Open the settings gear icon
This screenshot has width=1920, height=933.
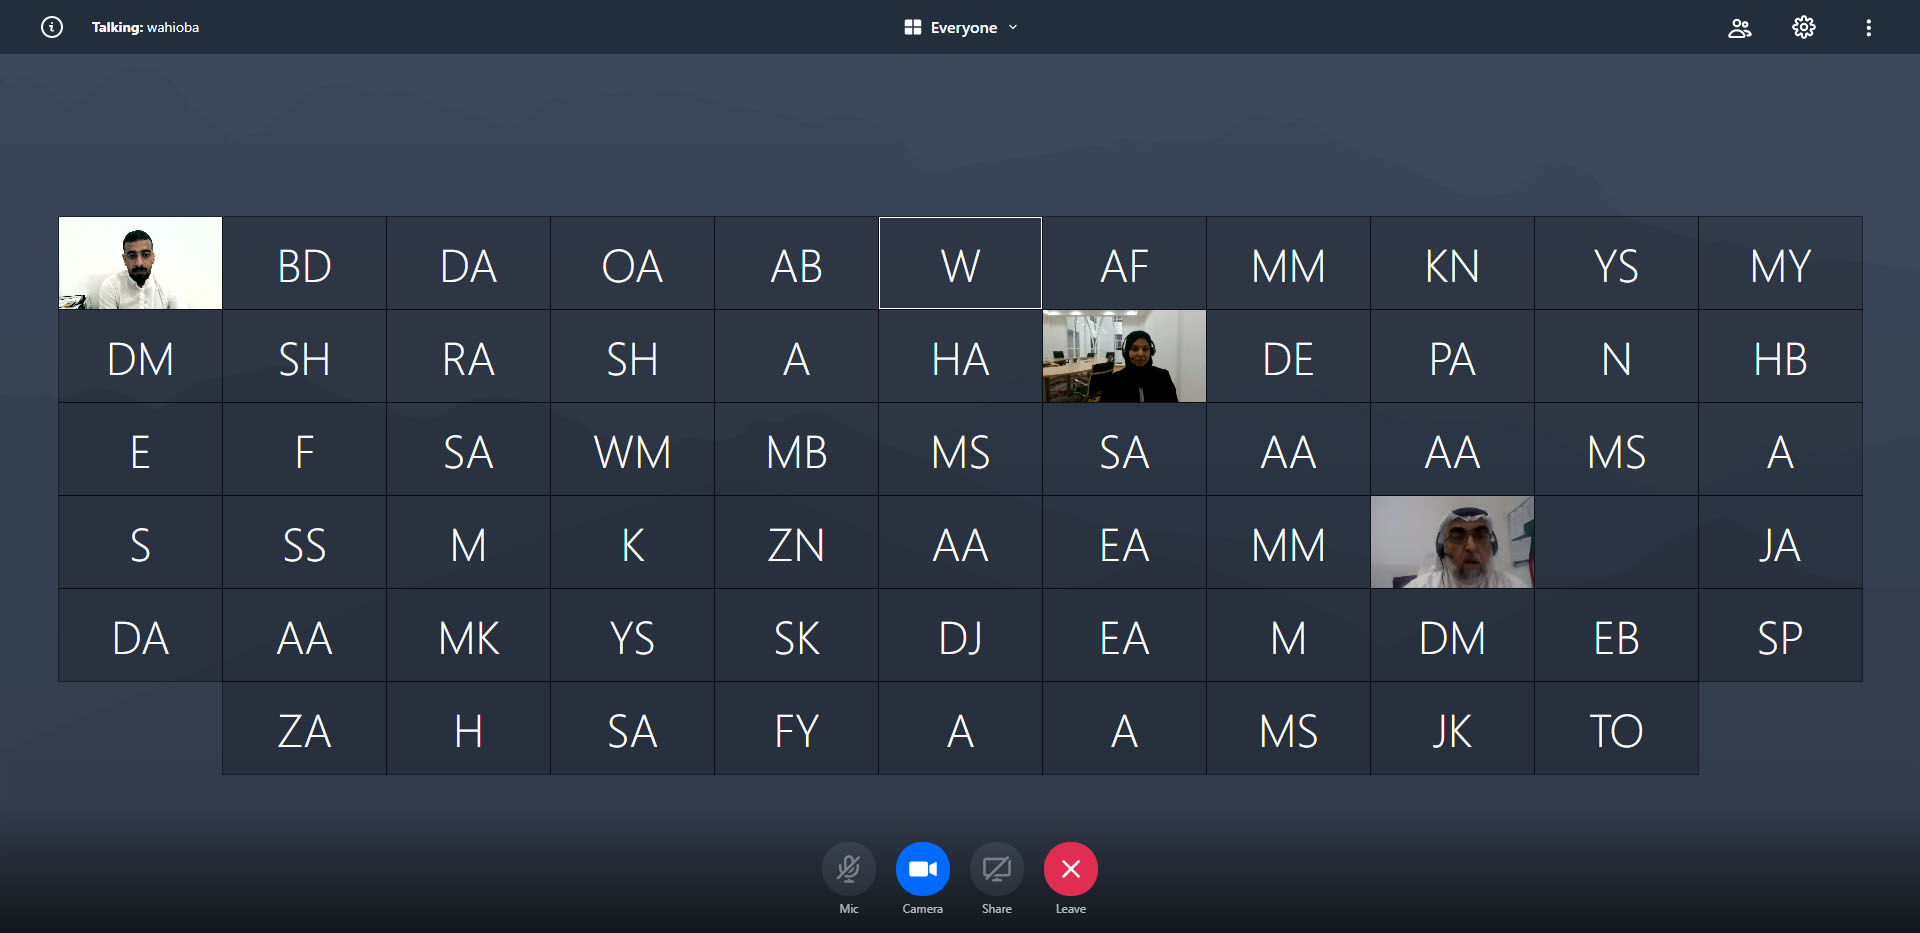click(x=1803, y=27)
